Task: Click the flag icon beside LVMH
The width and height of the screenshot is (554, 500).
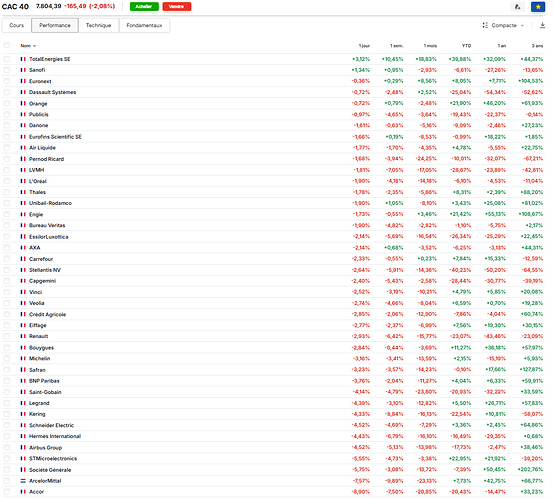Action: pos(23,170)
